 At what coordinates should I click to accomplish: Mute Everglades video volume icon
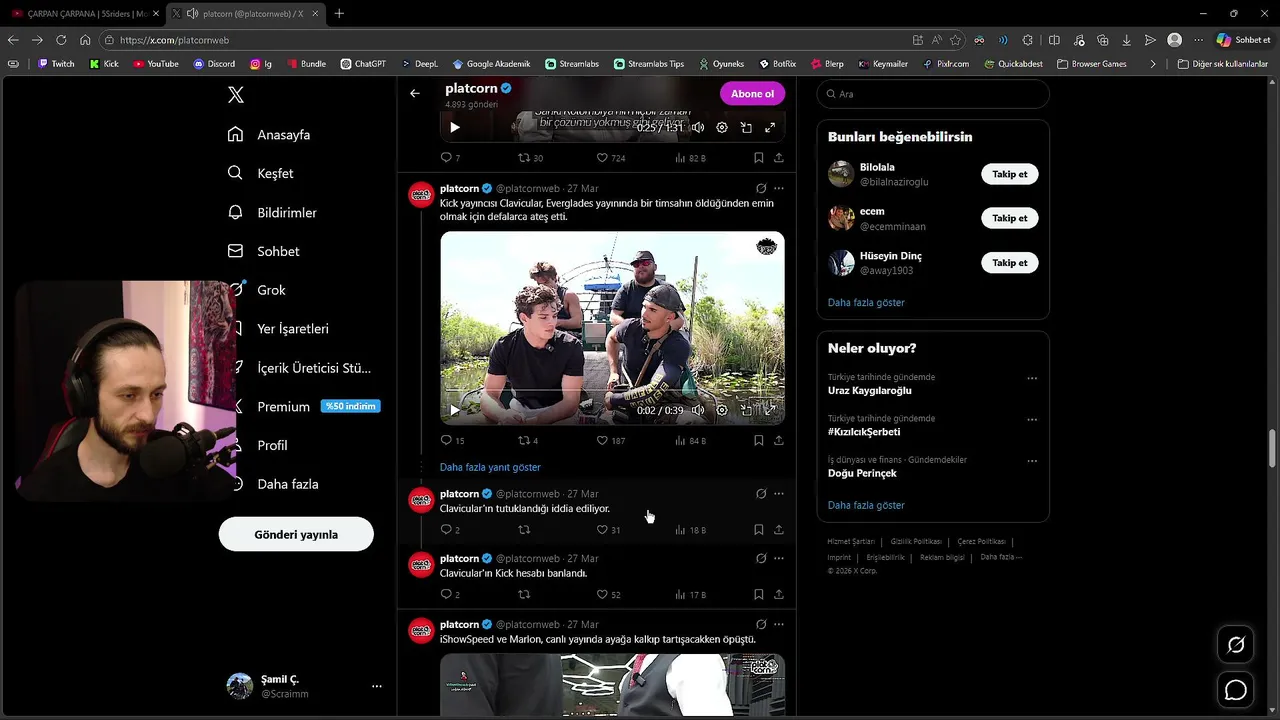(x=697, y=410)
